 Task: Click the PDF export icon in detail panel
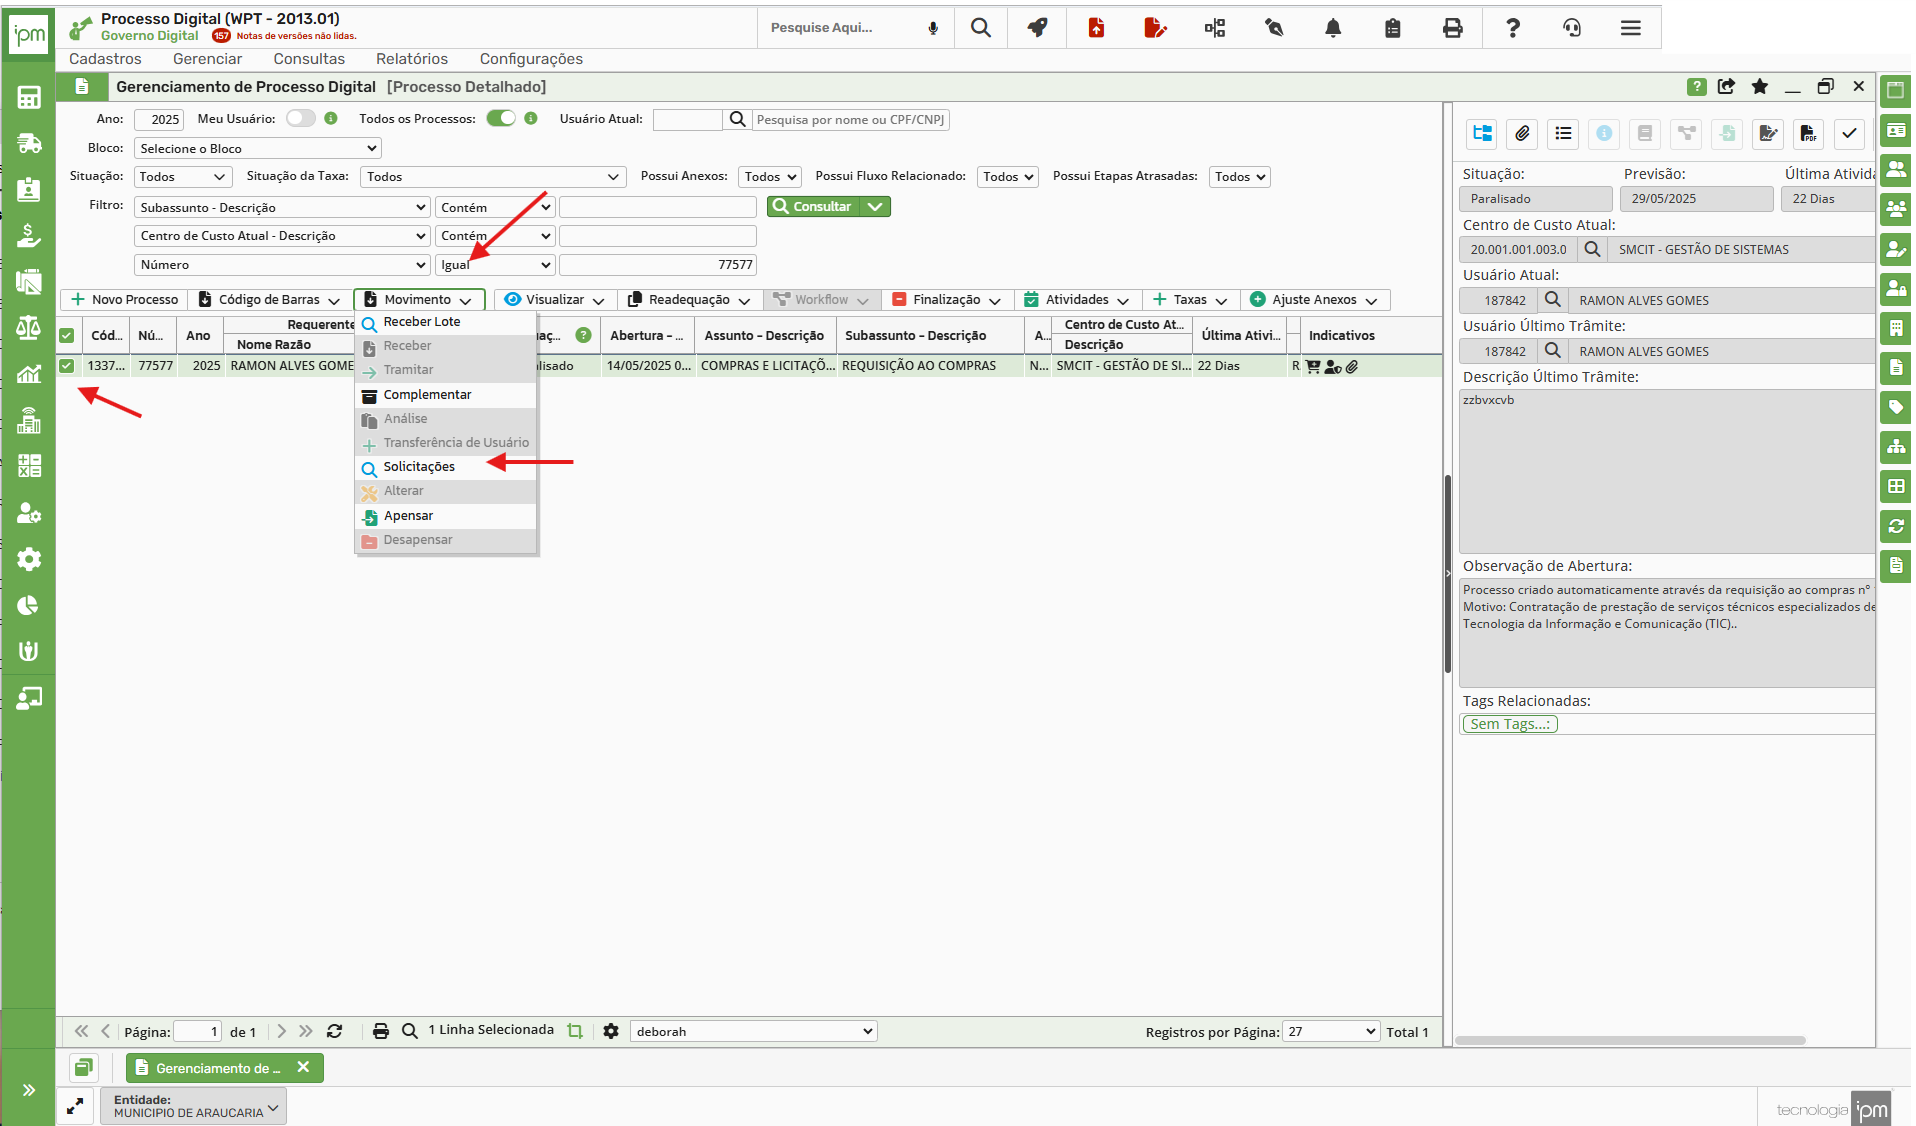[x=1808, y=133]
